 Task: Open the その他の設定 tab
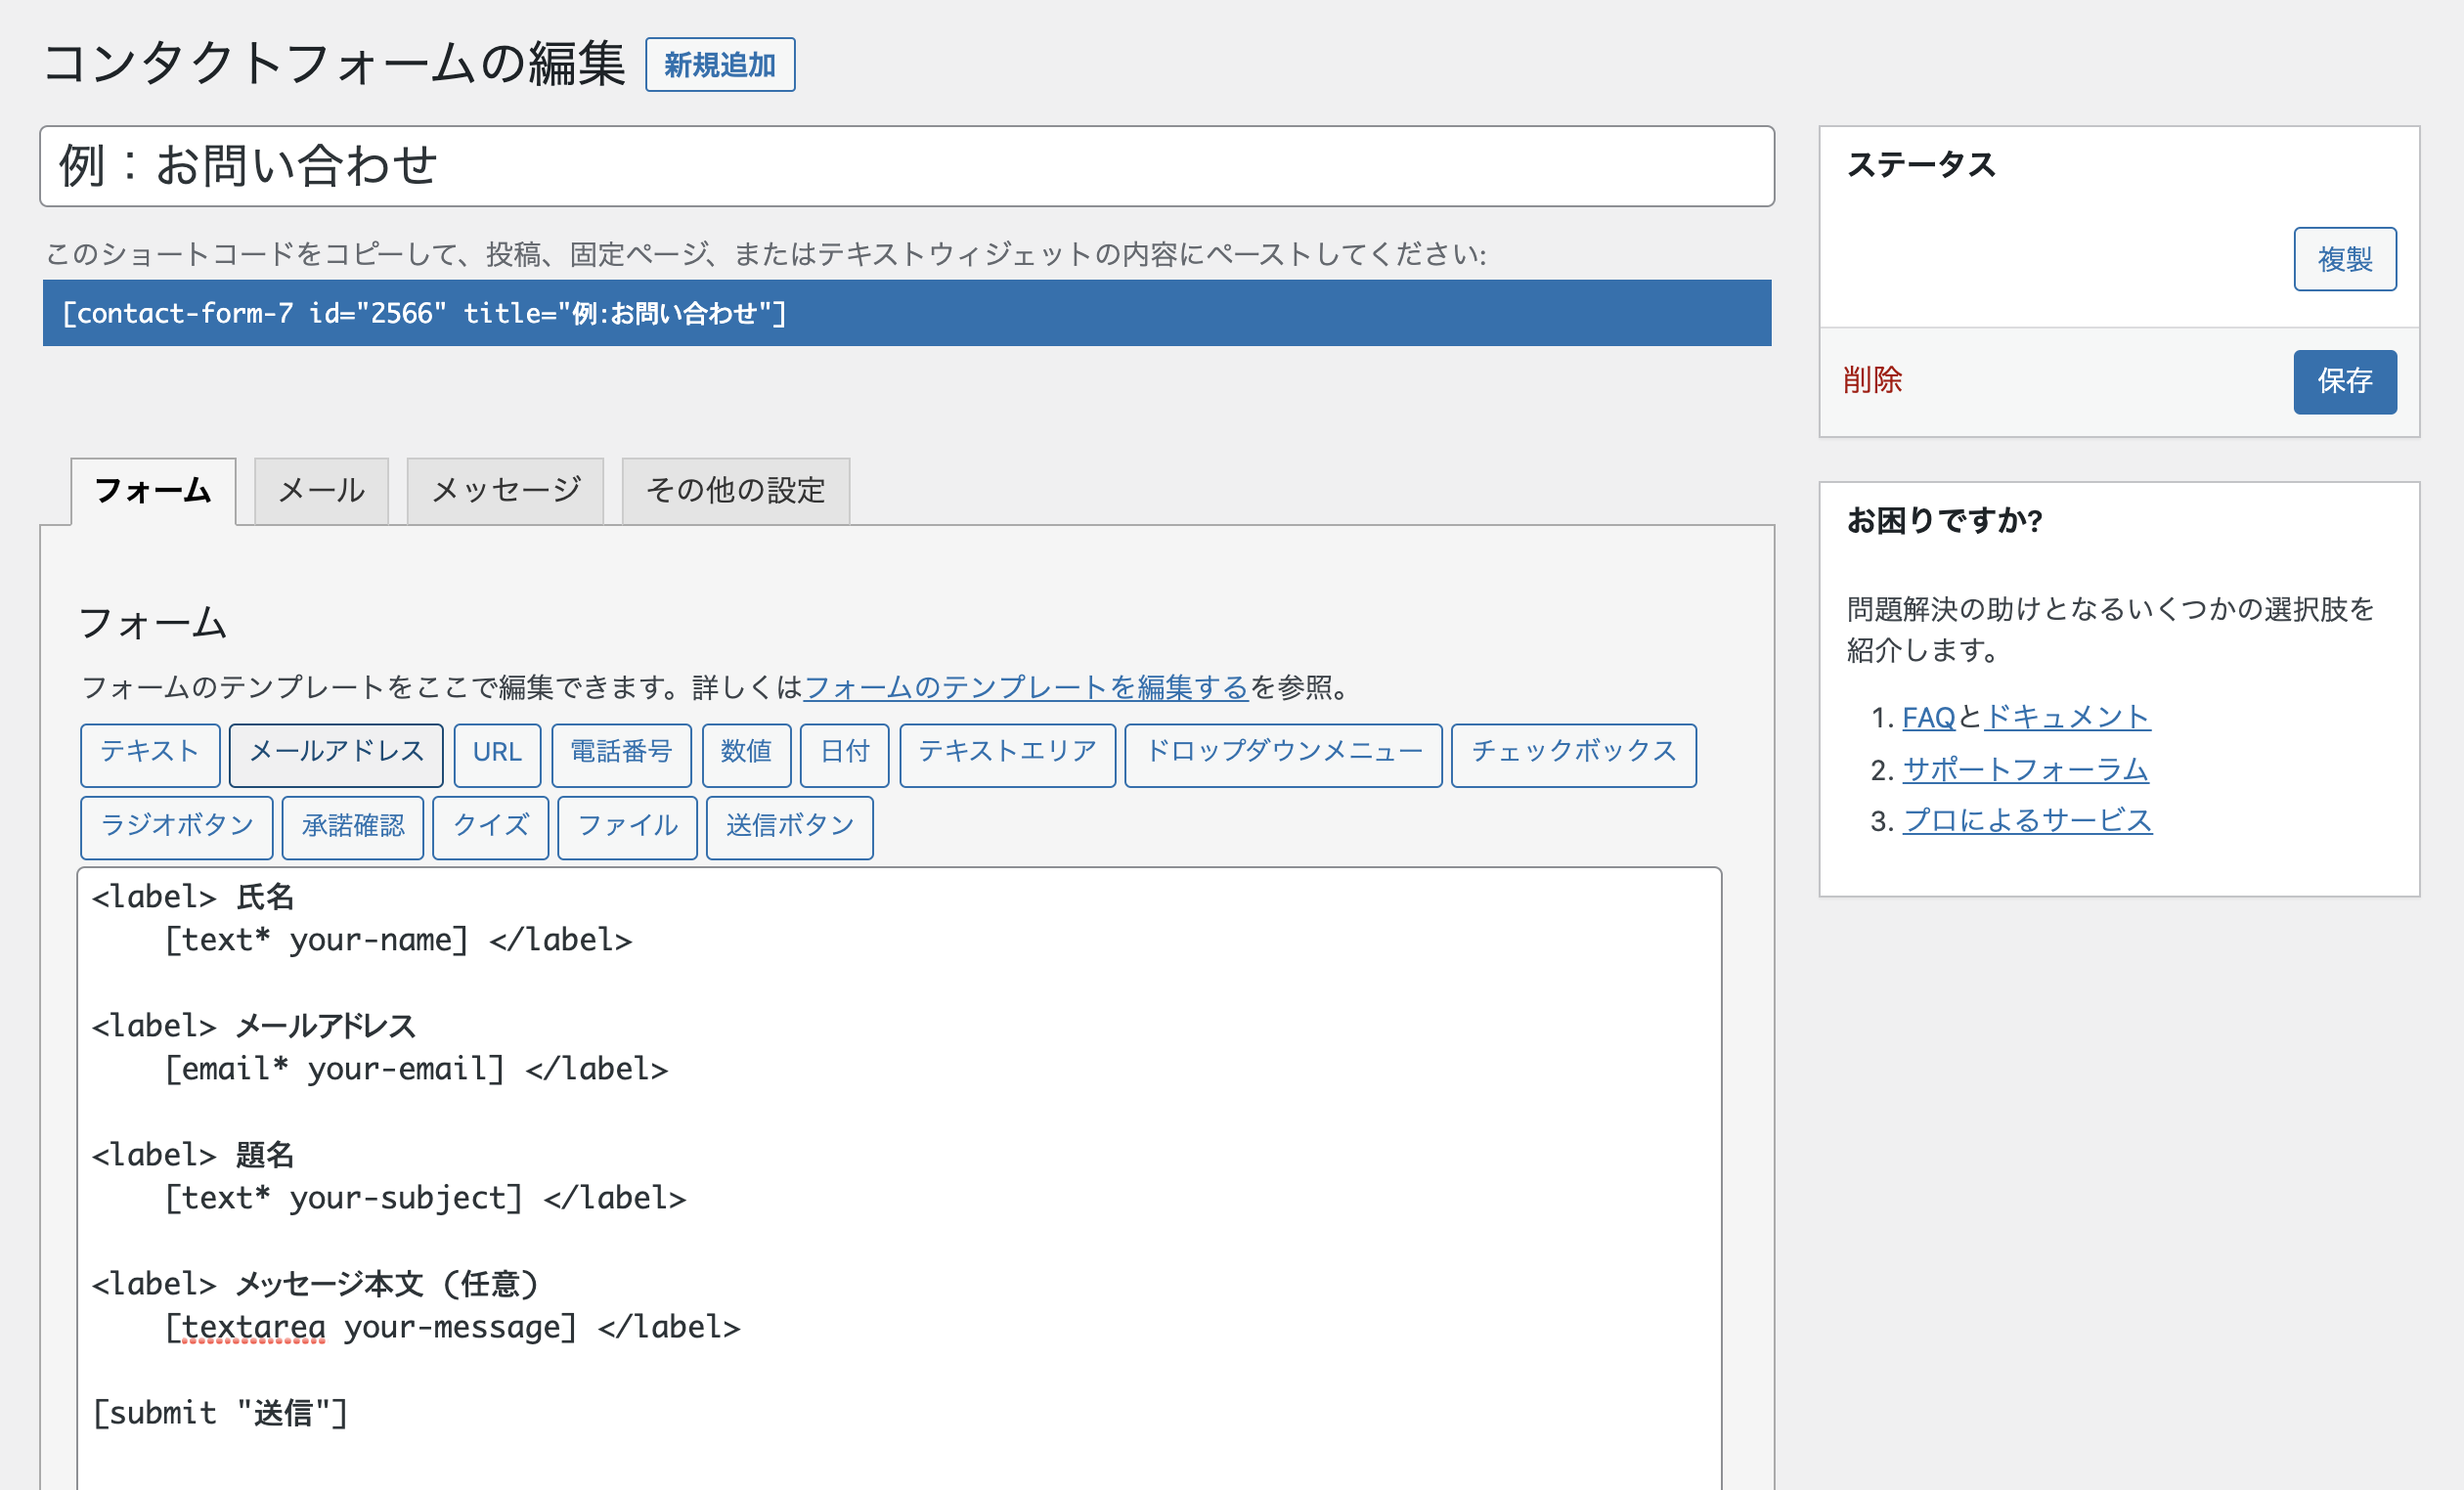coord(736,491)
